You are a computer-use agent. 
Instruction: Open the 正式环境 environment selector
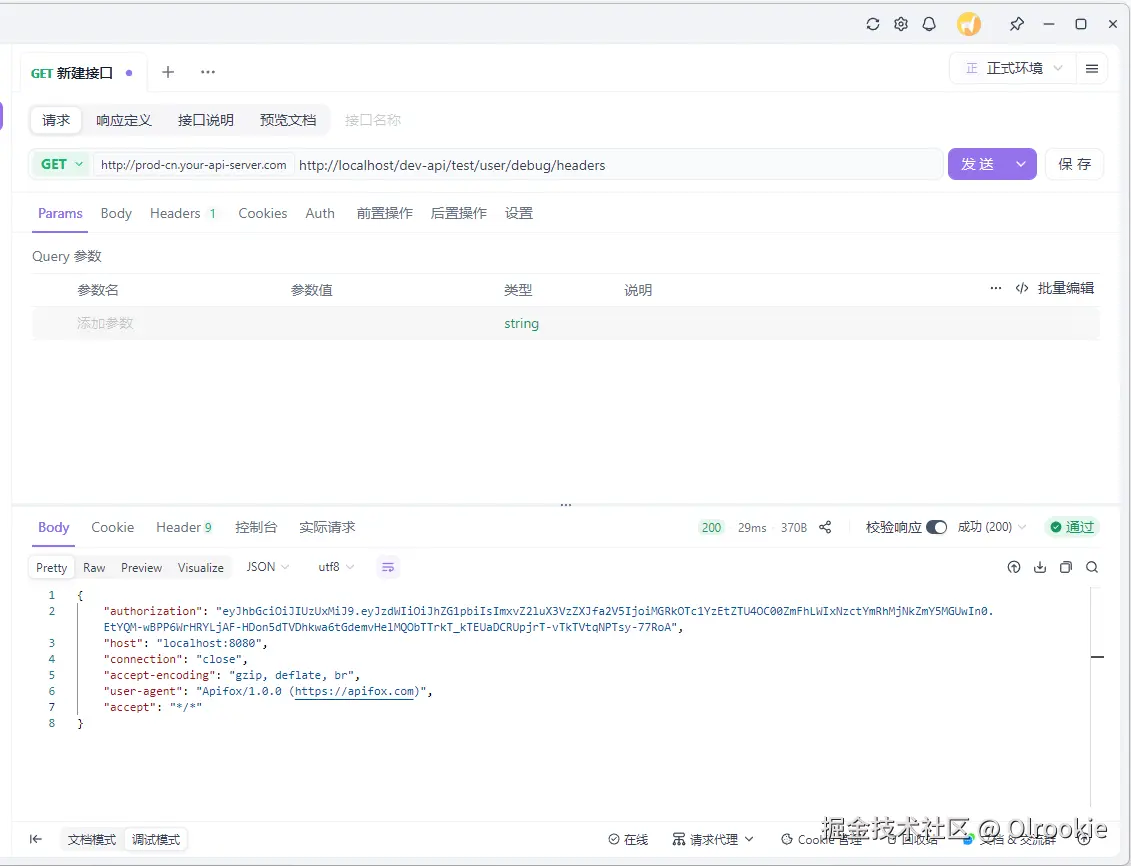pyautogui.click(x=1013, y=68)
